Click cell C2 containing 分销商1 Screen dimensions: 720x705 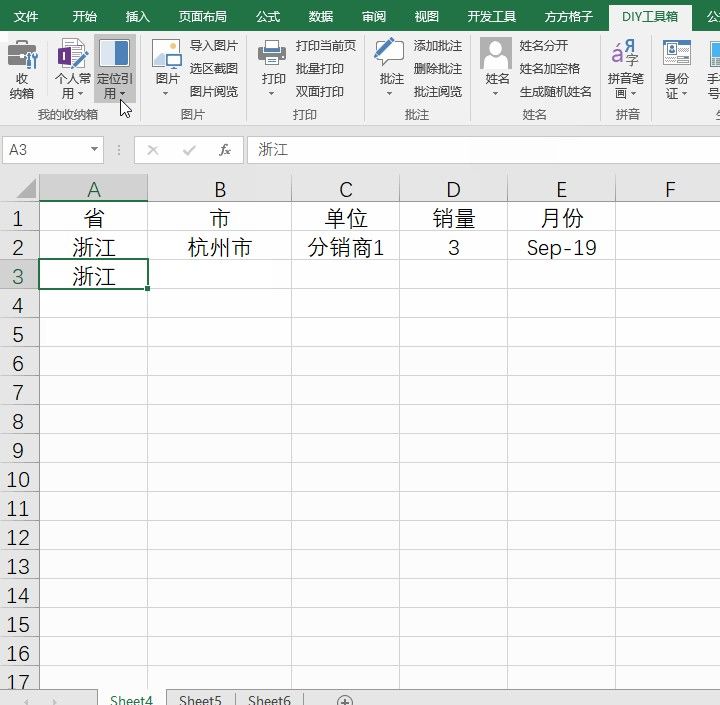[x=345, y=247]
